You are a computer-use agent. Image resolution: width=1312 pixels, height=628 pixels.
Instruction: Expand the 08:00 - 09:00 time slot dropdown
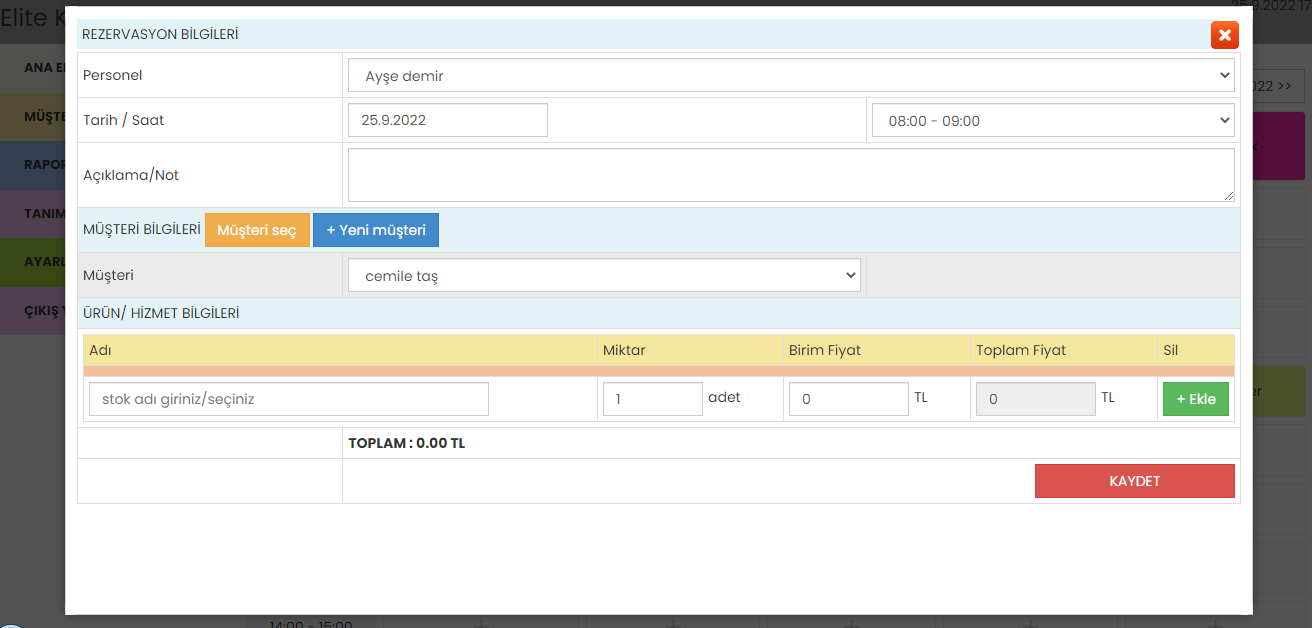pyautogui.click(x=1052, y=120)
